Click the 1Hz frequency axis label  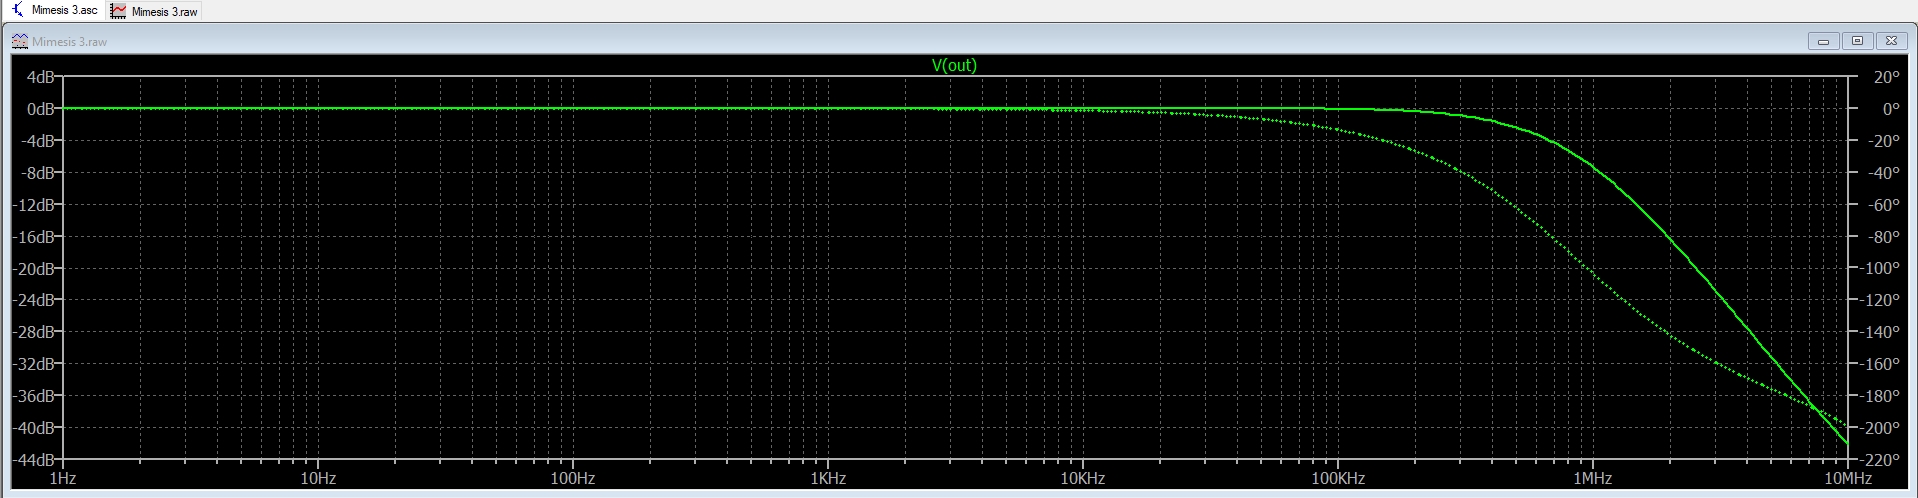tap(63, 479)
